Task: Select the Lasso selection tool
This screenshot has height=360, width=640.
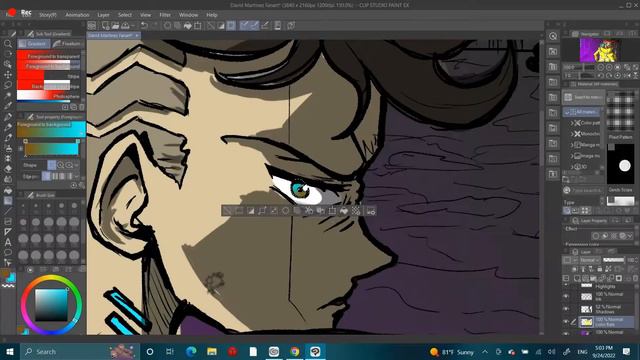Action: coord(8,85)
